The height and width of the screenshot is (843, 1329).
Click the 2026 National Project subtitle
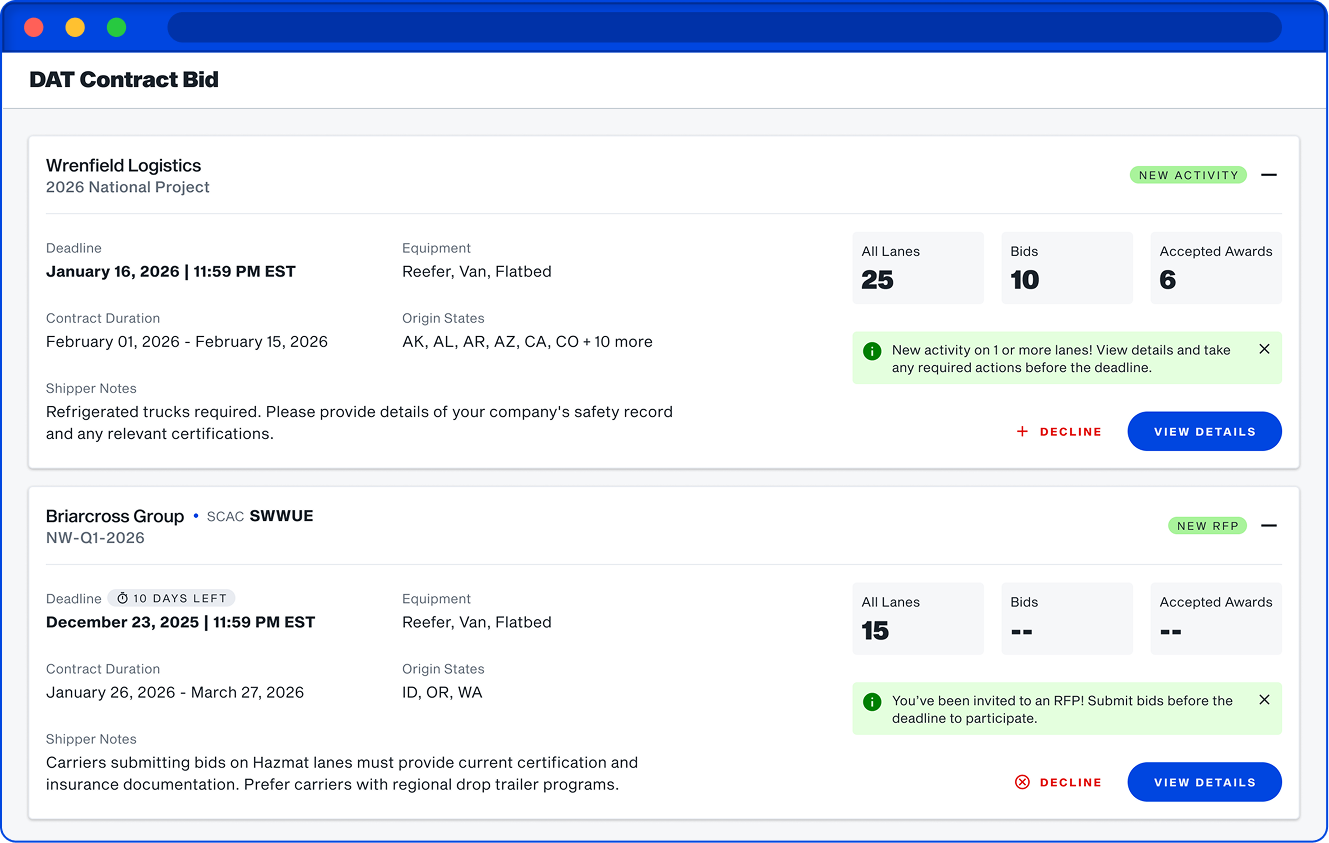pyautogui.click(x=128, y=188)
